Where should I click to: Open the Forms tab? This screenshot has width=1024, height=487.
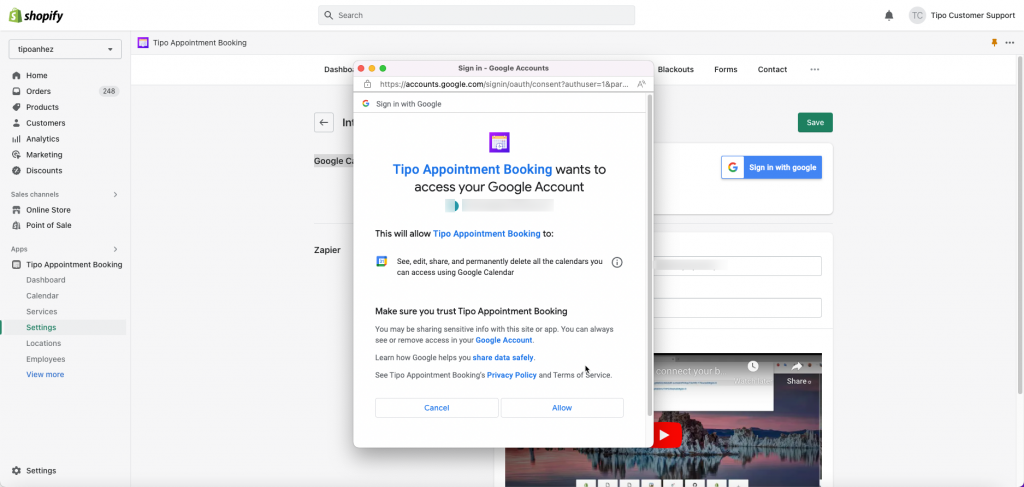pos(726,69)
